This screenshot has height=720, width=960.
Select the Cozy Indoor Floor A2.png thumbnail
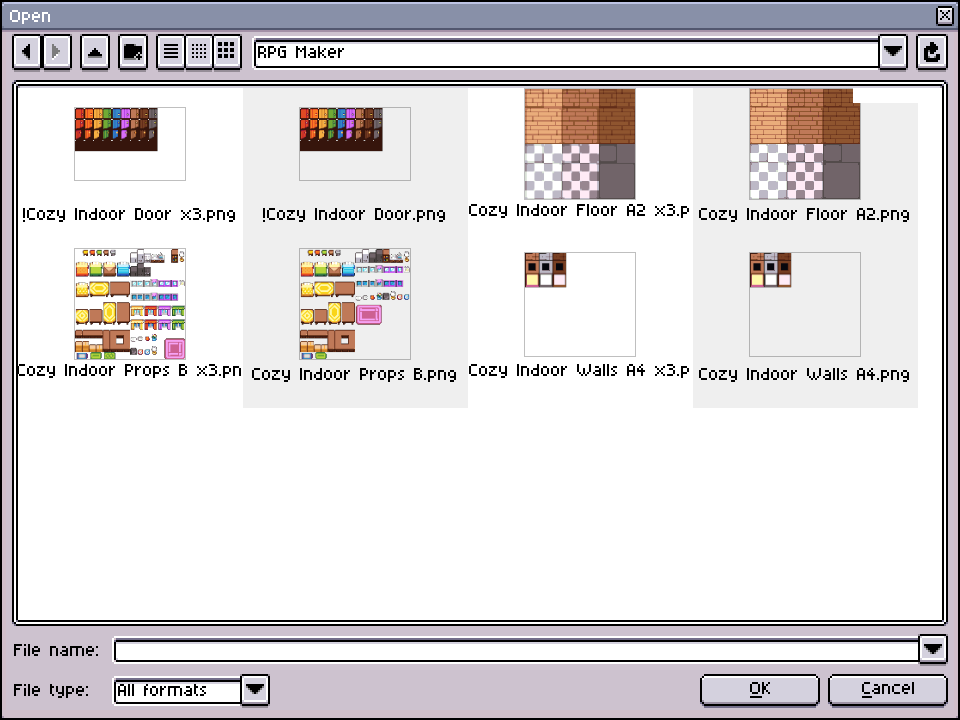[x=805, y=144]
